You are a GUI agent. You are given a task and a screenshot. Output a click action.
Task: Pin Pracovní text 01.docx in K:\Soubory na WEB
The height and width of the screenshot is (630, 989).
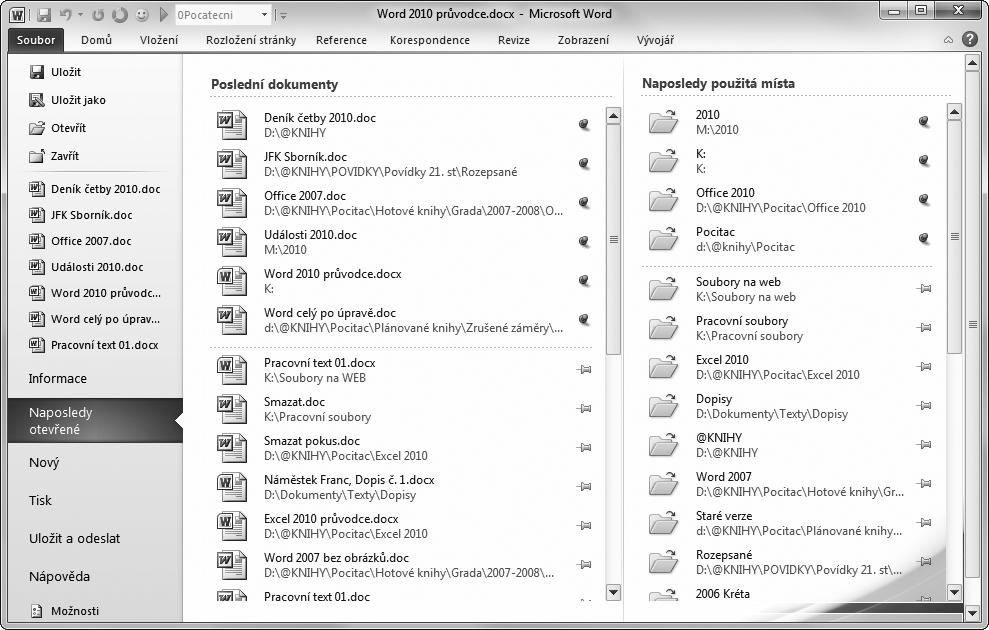[x=584, y=370]
